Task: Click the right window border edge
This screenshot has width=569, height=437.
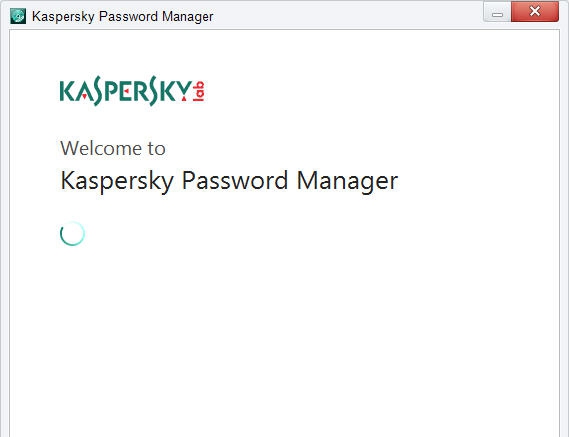Action: coord(564,232)
